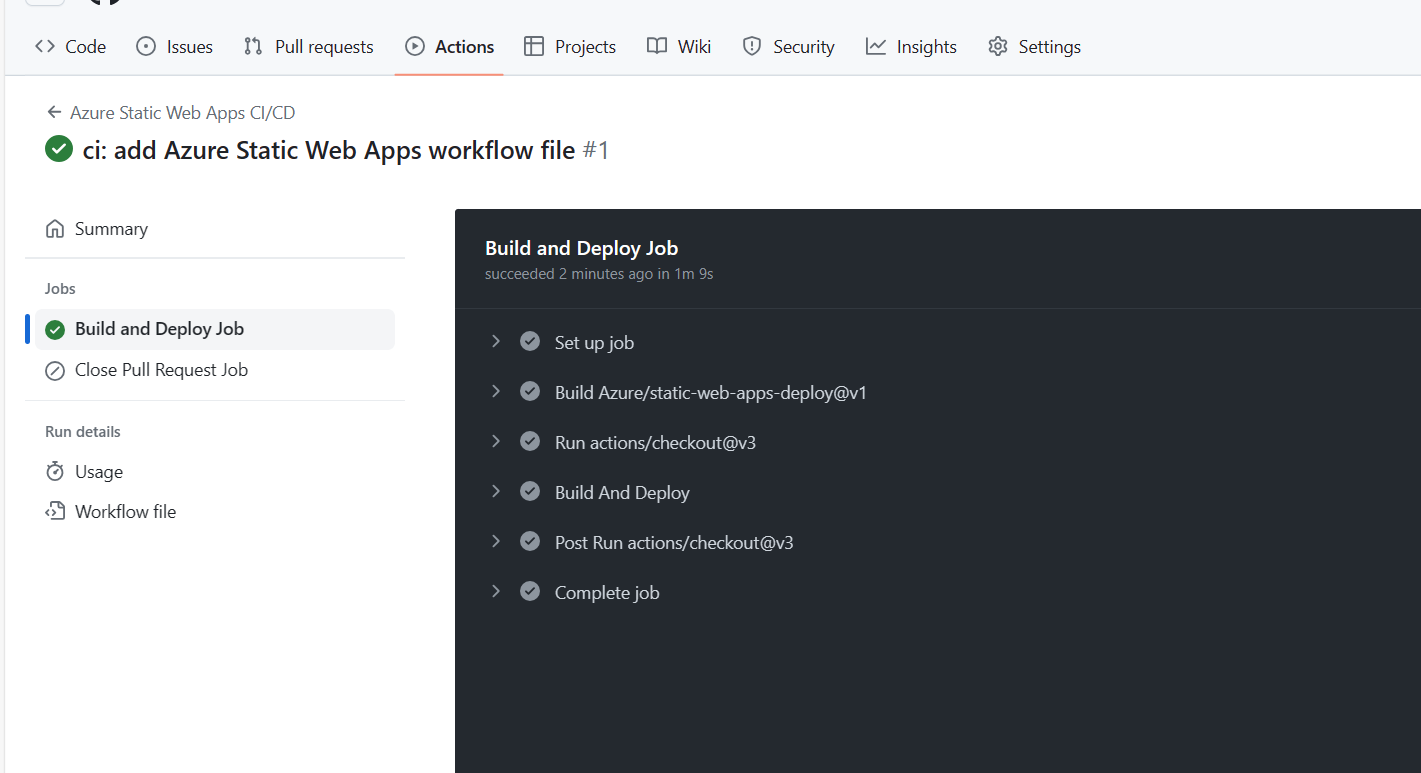Go to Pull requests tab
This screenshot has height=773, width=1421.
click(308, 46)
